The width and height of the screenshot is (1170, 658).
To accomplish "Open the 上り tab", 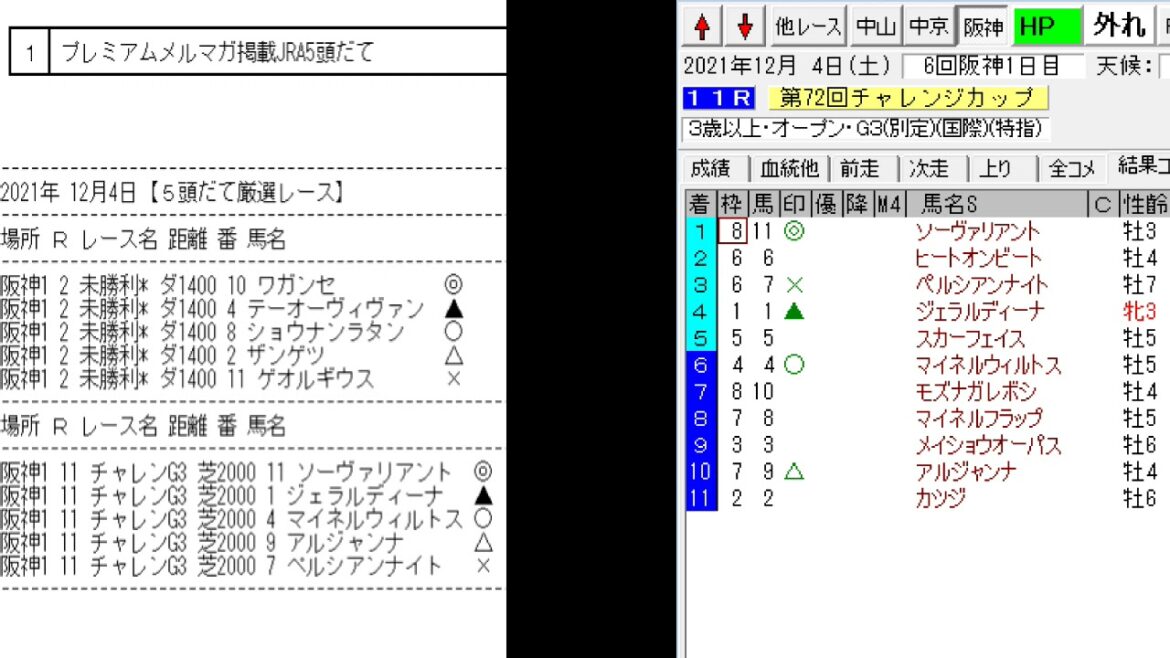I will (x=996, y=169).
